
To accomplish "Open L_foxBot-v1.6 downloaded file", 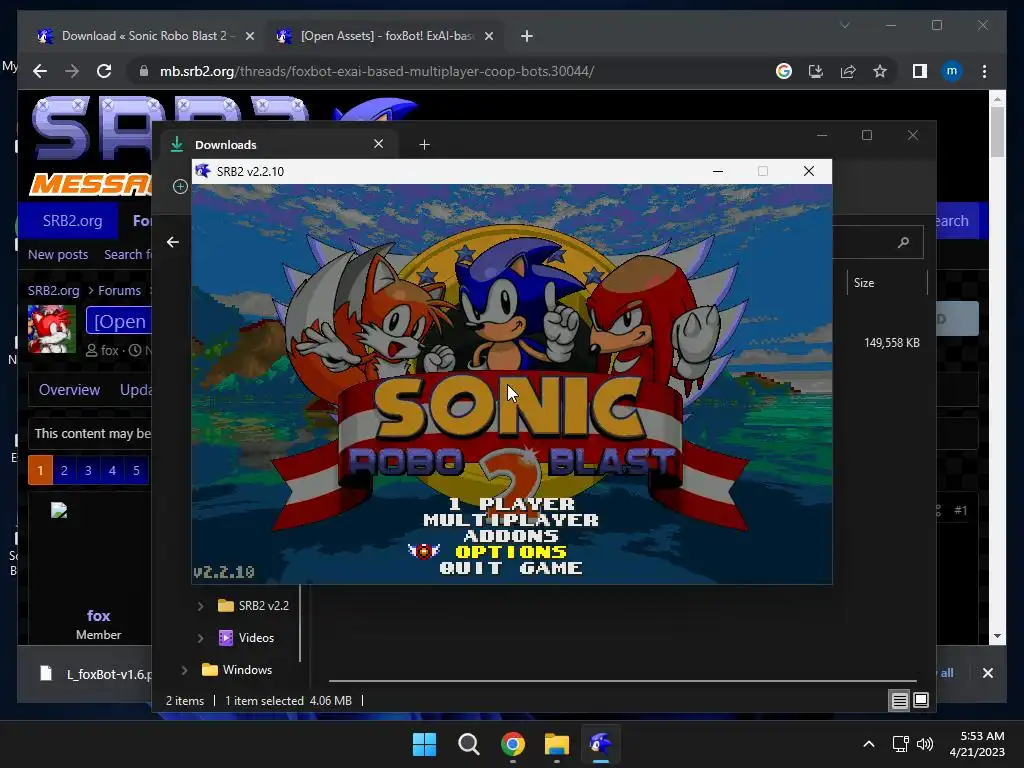I will (x=95, y=674).
